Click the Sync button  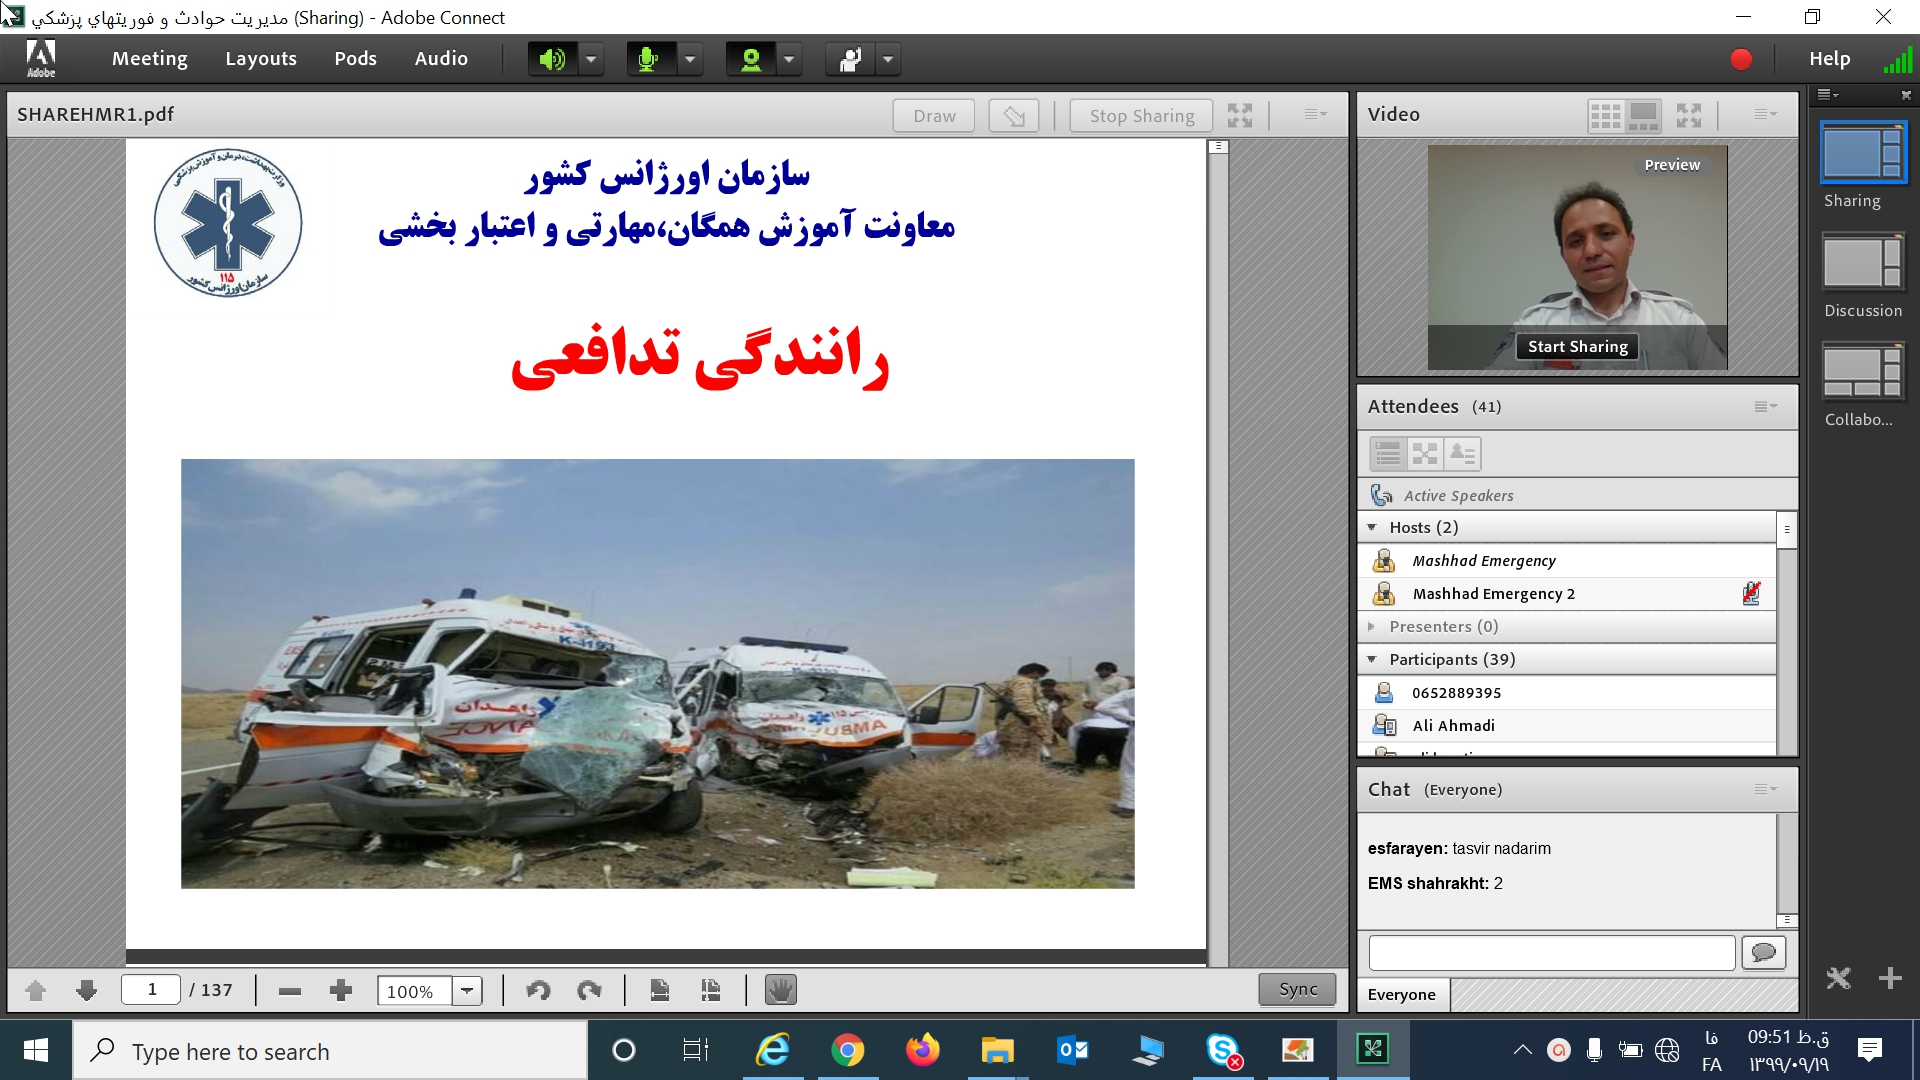pos(1297,989)
